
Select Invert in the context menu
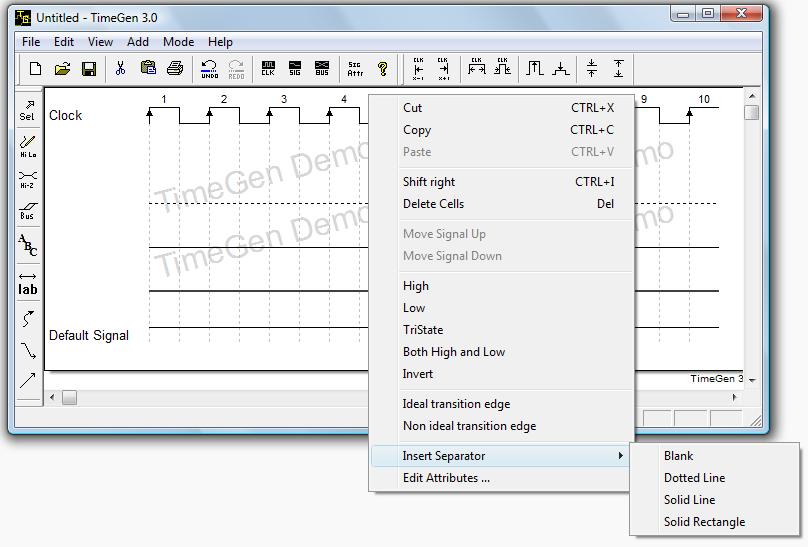pos(418,374)
